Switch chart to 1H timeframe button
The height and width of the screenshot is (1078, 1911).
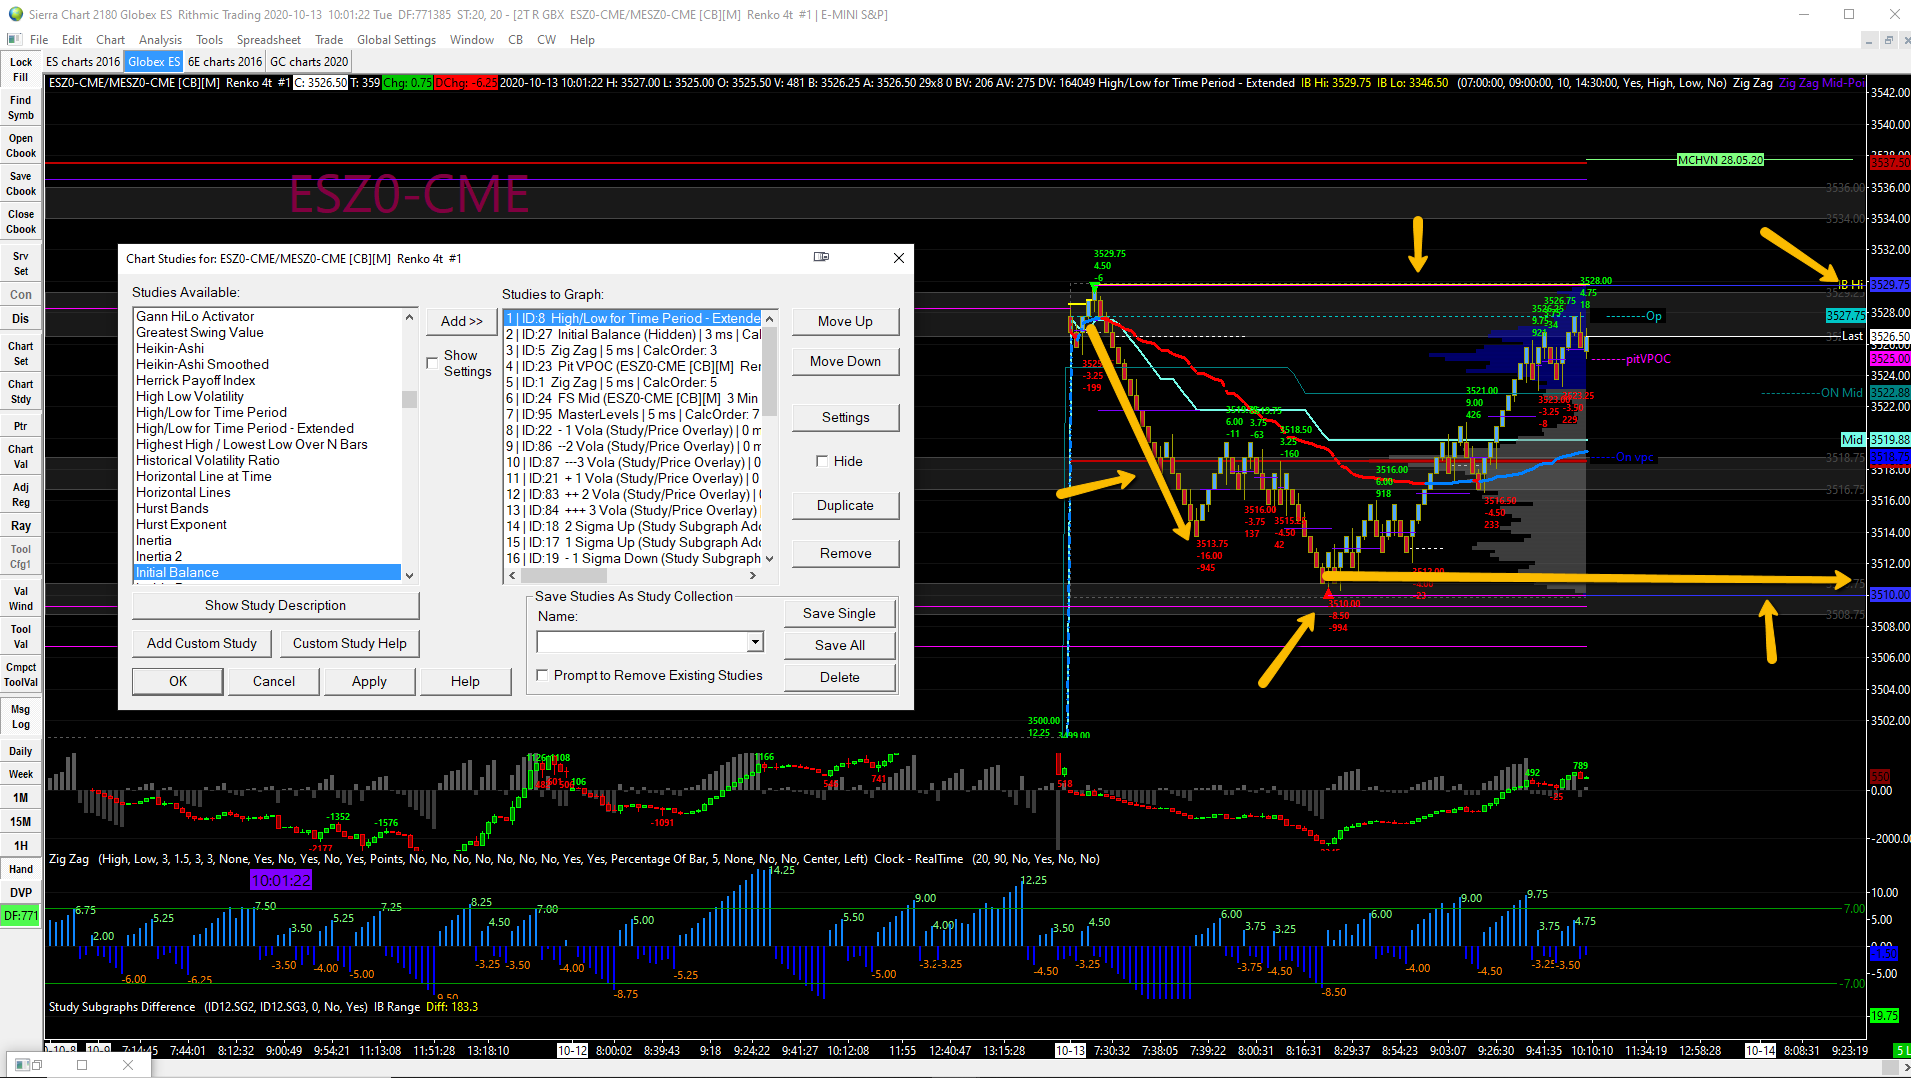point(21,846)
